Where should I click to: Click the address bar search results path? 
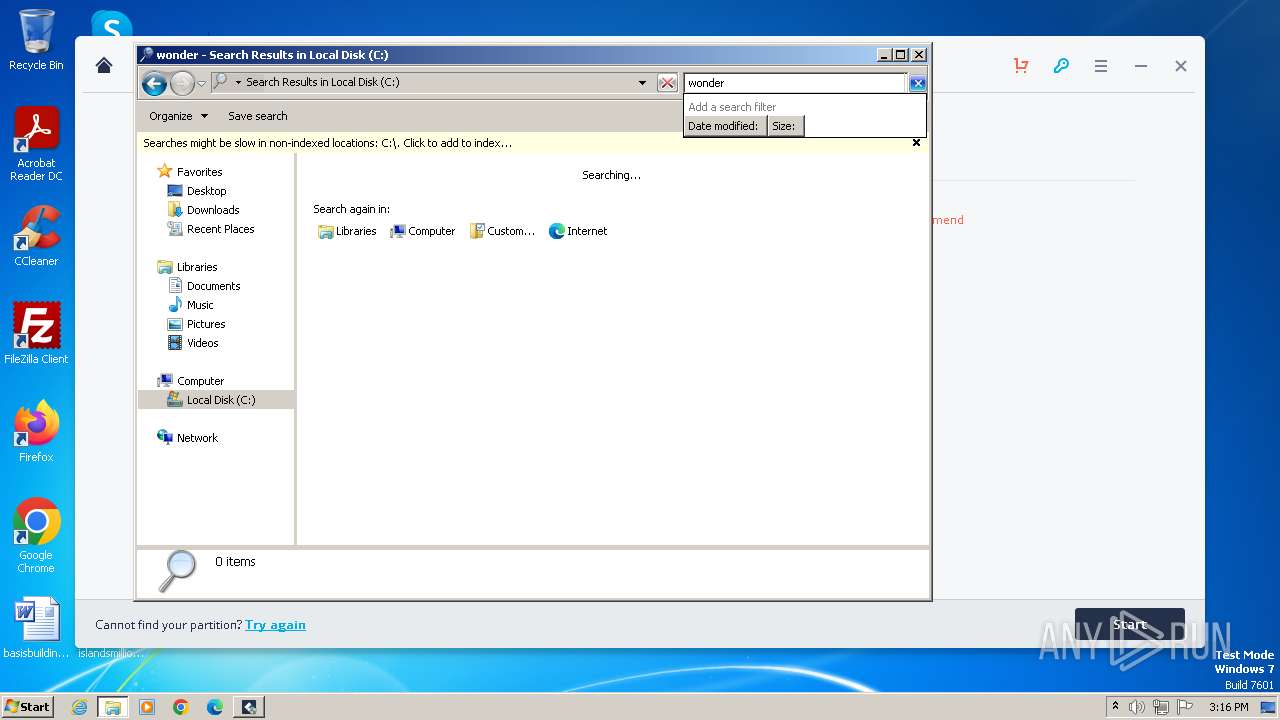tap(323, 82)
